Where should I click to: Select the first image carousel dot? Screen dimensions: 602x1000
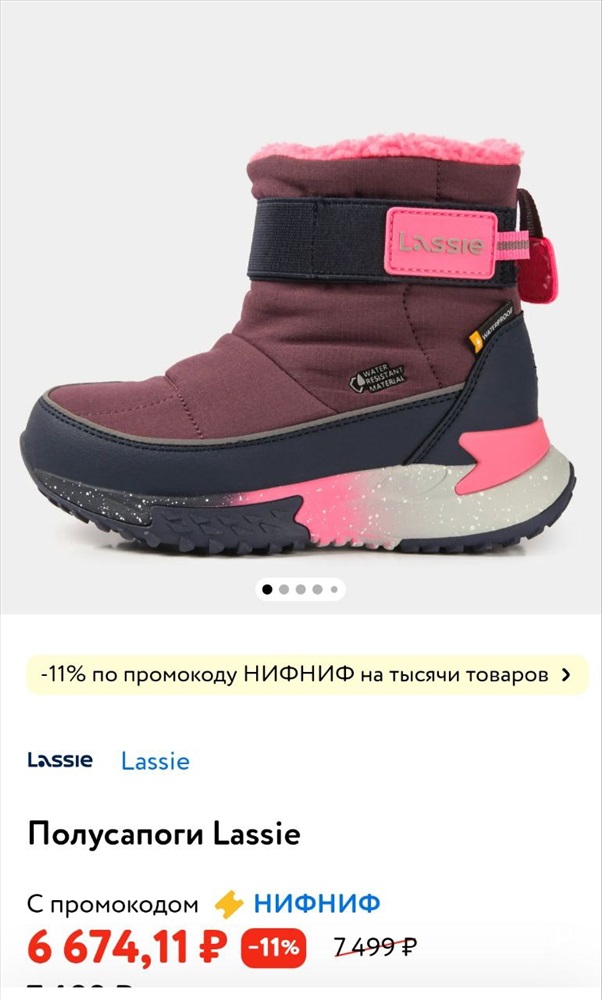click(x=267, y=589)
